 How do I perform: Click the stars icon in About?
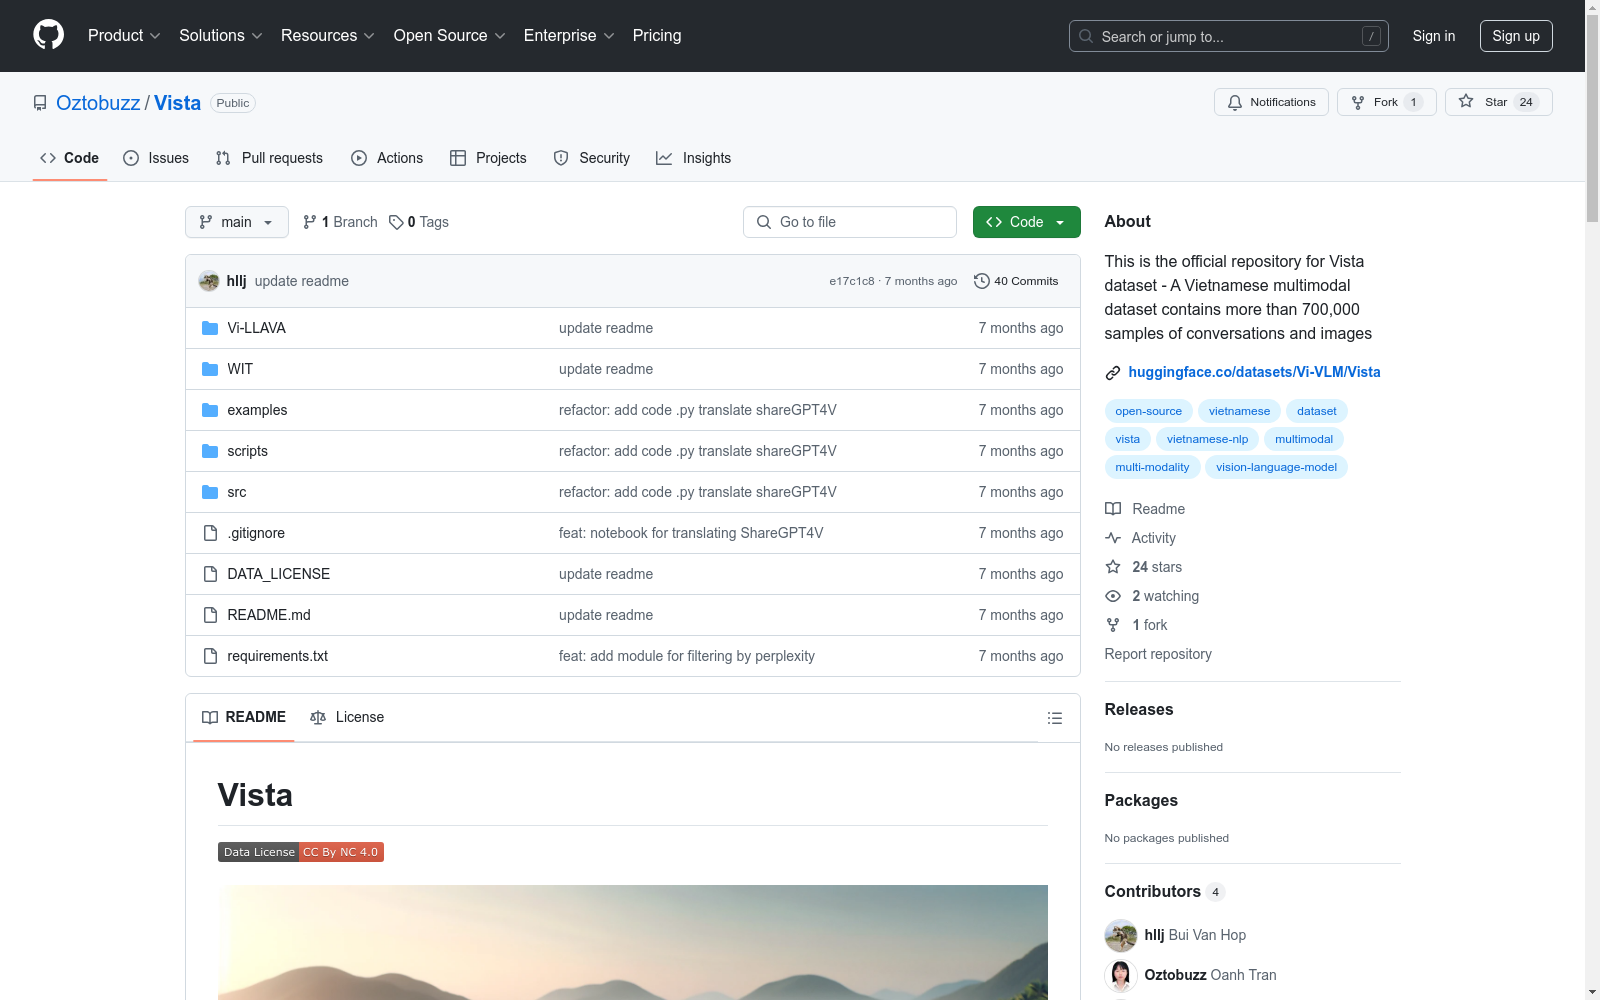point(1113,567)
